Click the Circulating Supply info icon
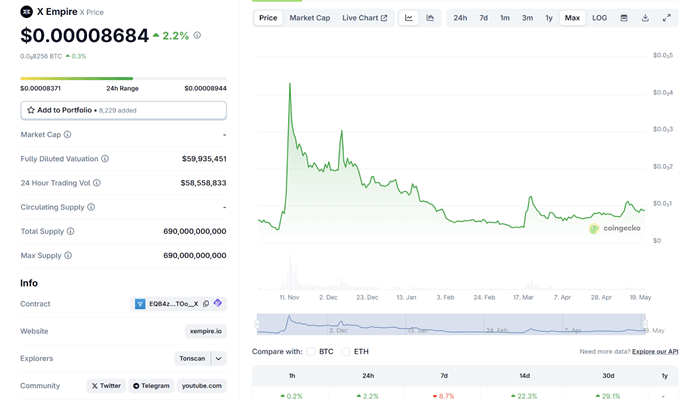The height and width of the screenshot is (400, 700). tap(91, 207)
